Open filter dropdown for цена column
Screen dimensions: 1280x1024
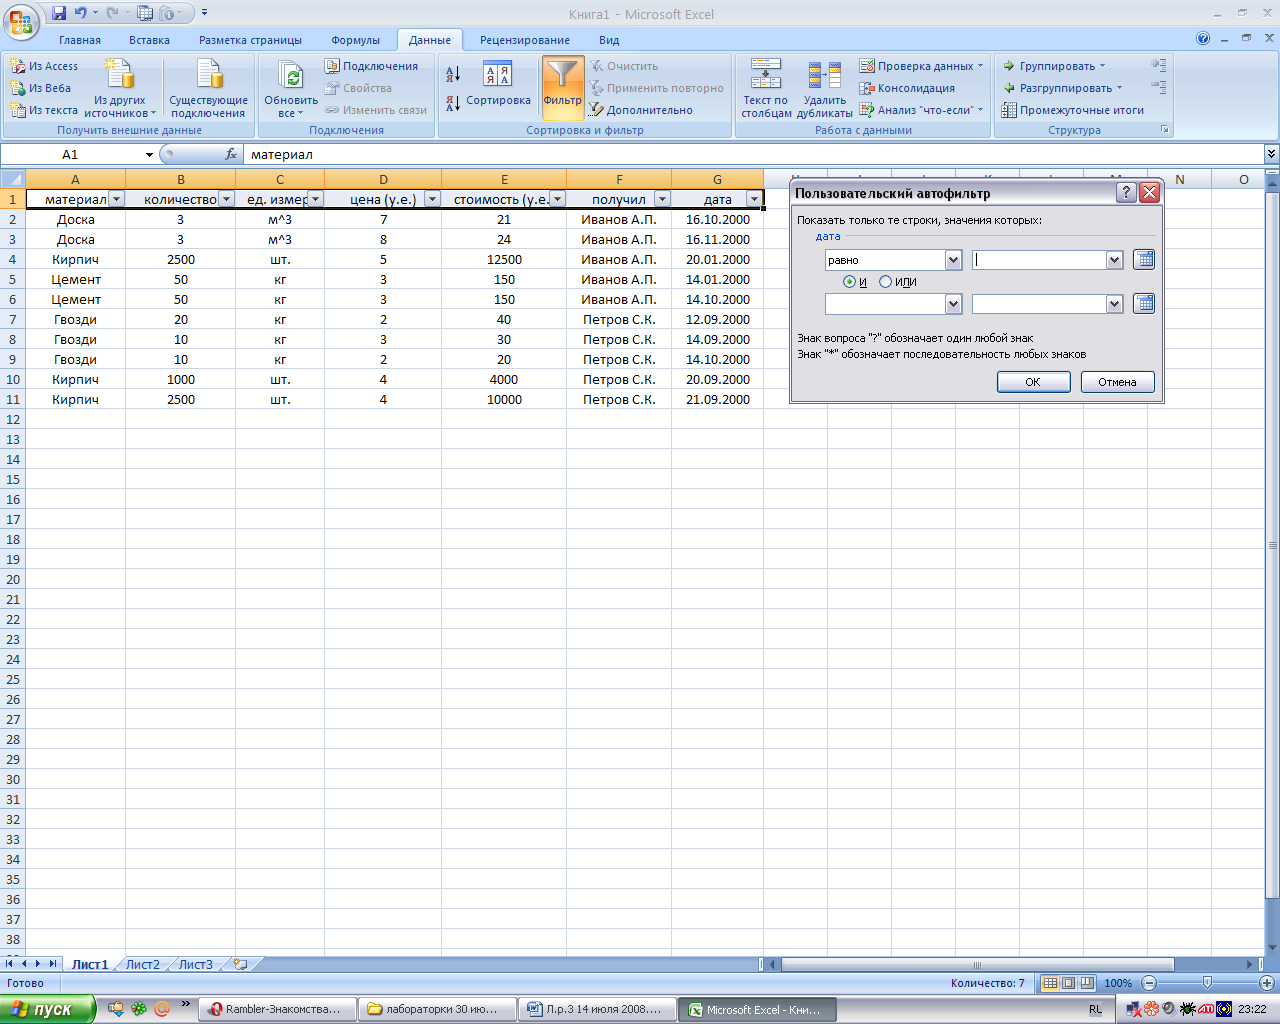(432, 199)
